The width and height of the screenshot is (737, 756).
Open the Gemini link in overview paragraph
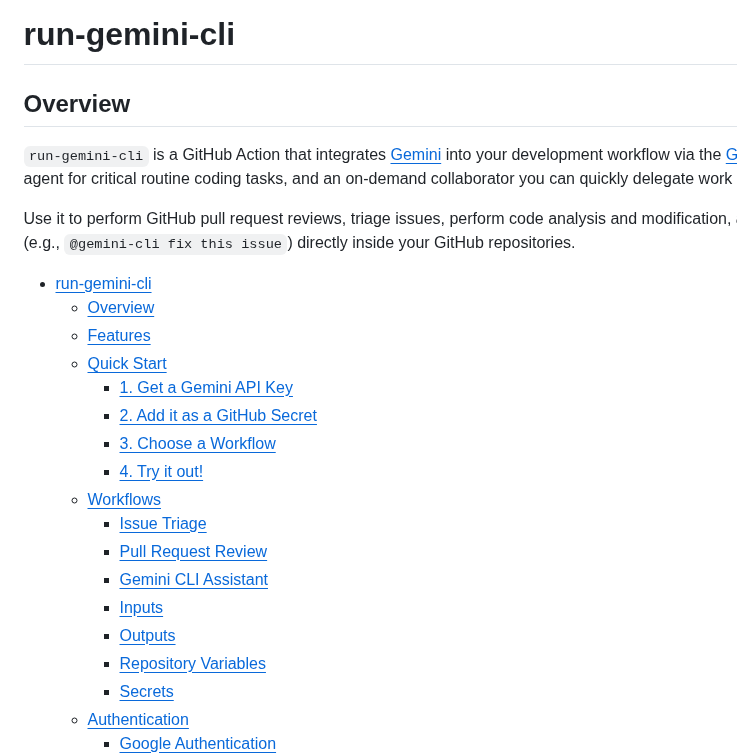pos(415,155)
